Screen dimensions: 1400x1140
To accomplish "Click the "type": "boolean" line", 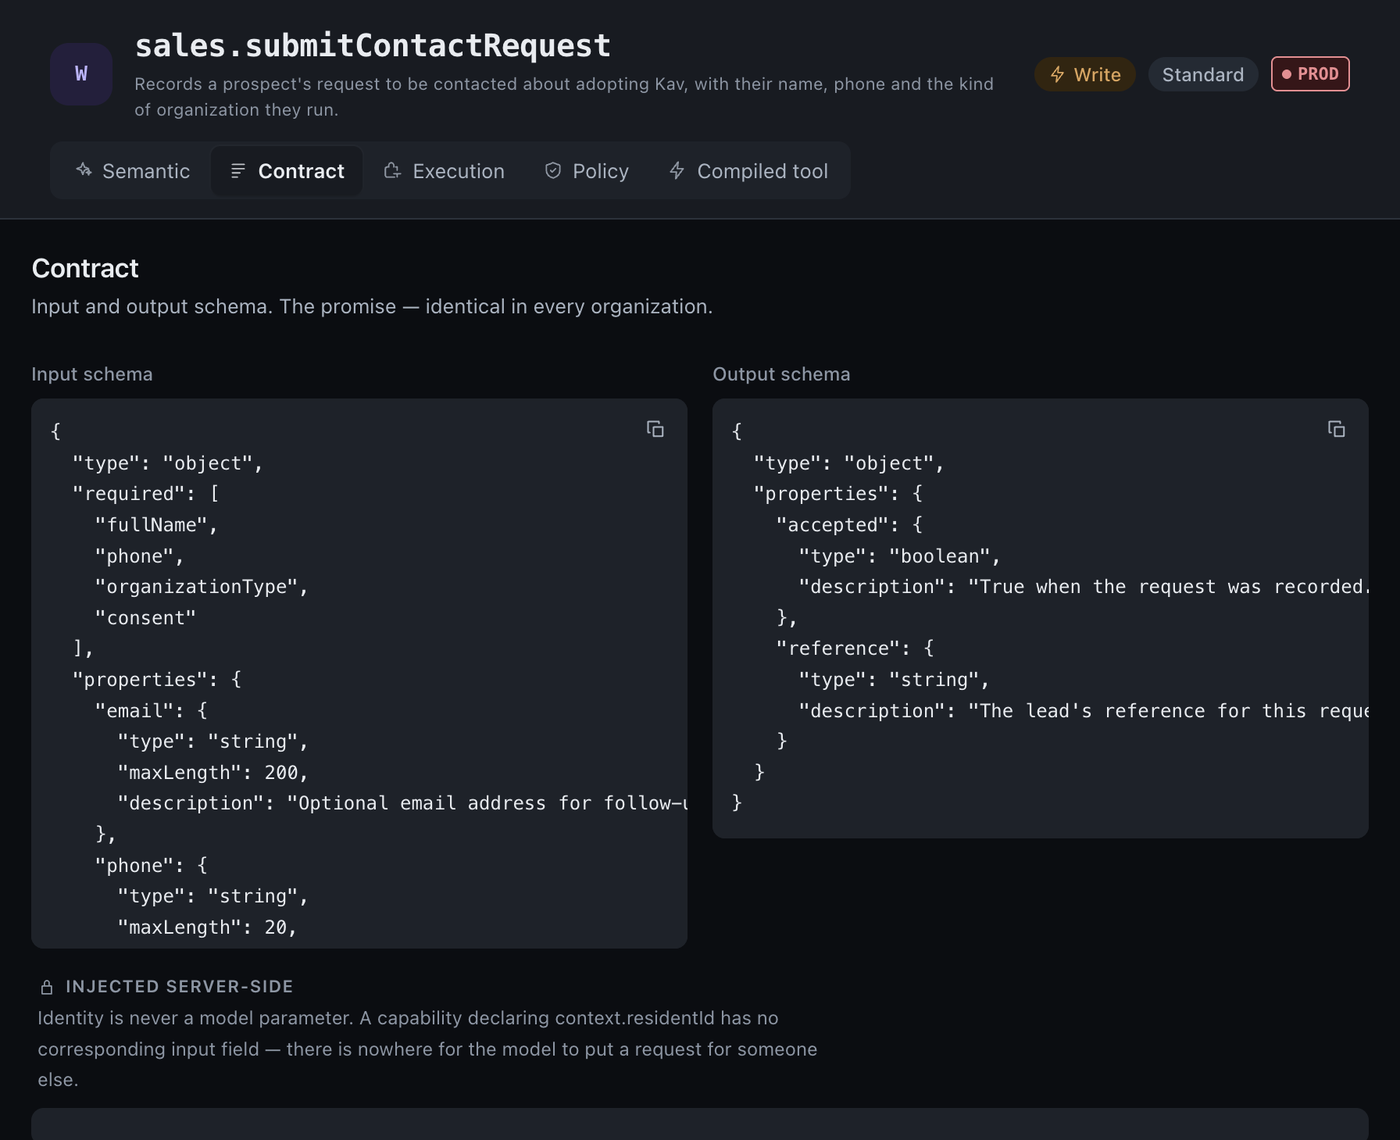I will pyautogui.click(x=899, y=556).
